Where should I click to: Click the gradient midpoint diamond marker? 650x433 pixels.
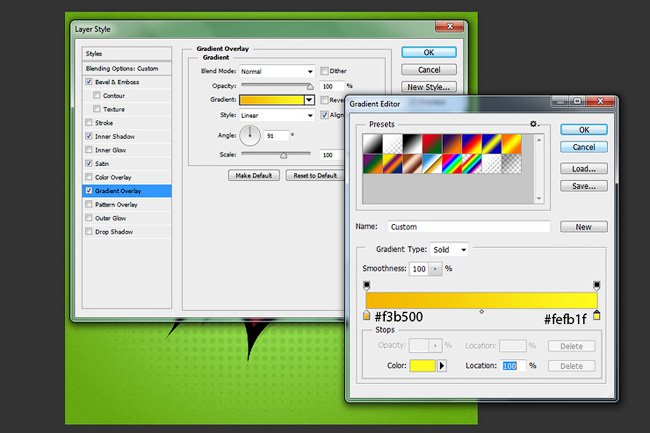coord(481,312)
